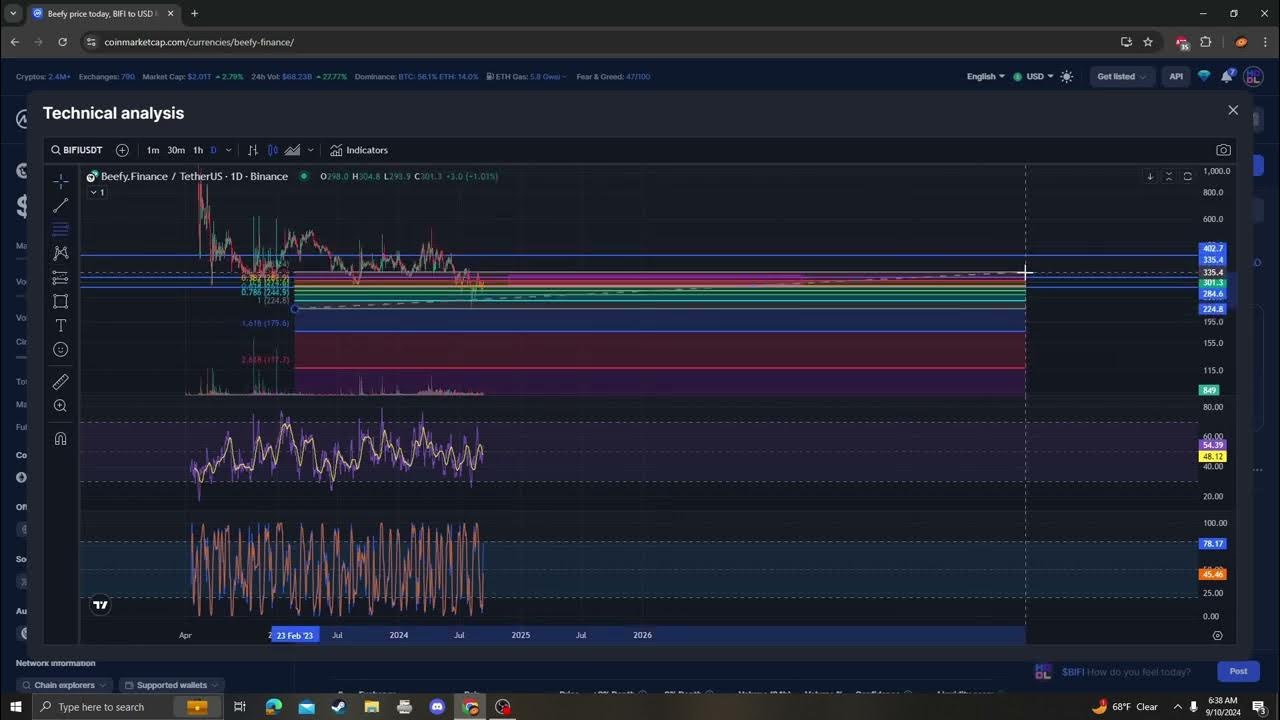Click the 224.8 blue price label
The image size is (1280, 720).
1212,309
